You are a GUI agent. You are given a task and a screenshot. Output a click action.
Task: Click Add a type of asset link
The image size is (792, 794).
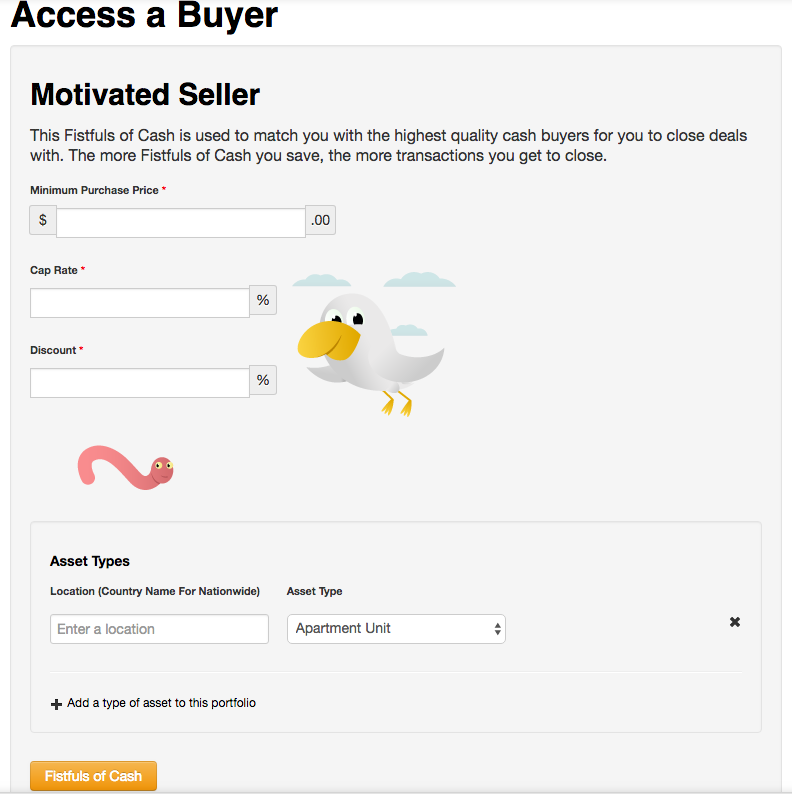coord(161,703)
